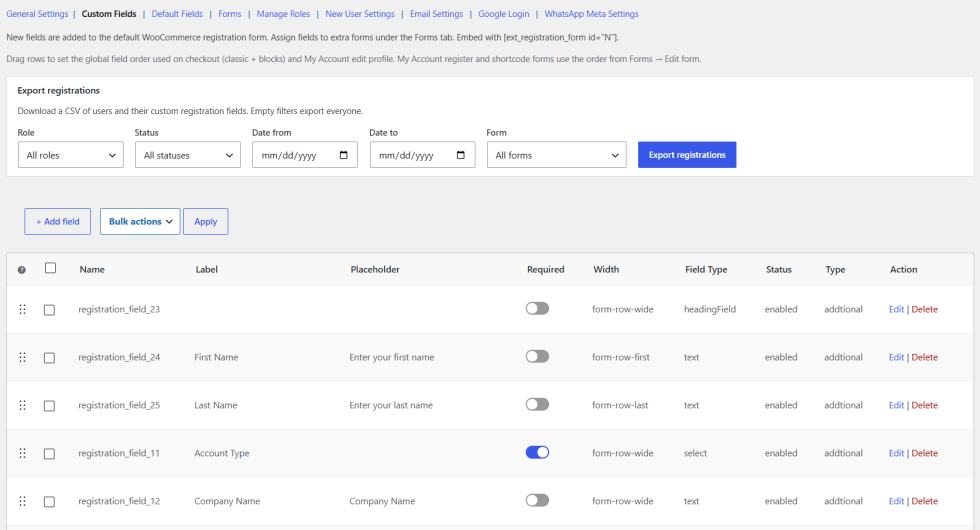Viewport: 980px width, 530px height.
Task: Click 'Enter your last name' placeholder text
Action: point(391,405)
